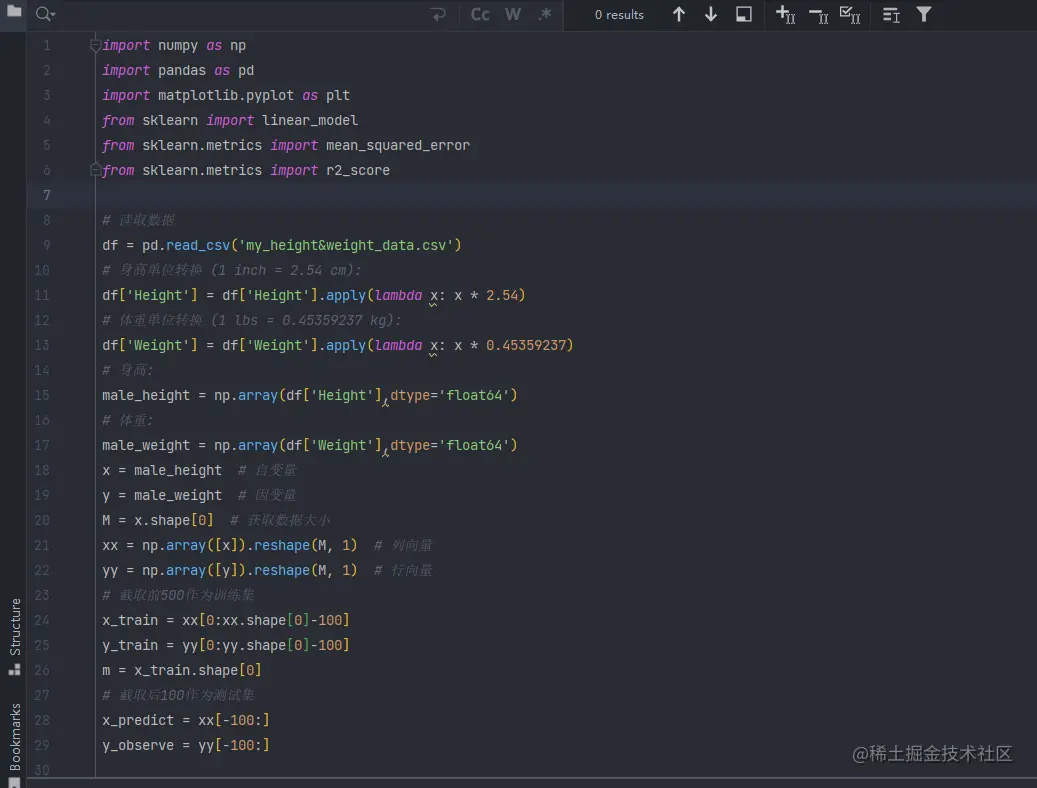The width and height of the screenshot is (1037, 788).
Task: Click the Project folder icon in sidebar
Action: [13, 11]
